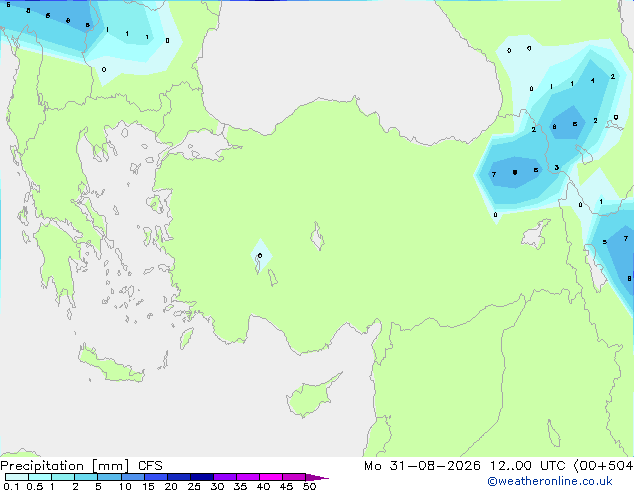Image resolution: width=634 pixels, height=490 pixels.
Task: Click the above-50 arrow tip of legend
Action: (317, 477)
